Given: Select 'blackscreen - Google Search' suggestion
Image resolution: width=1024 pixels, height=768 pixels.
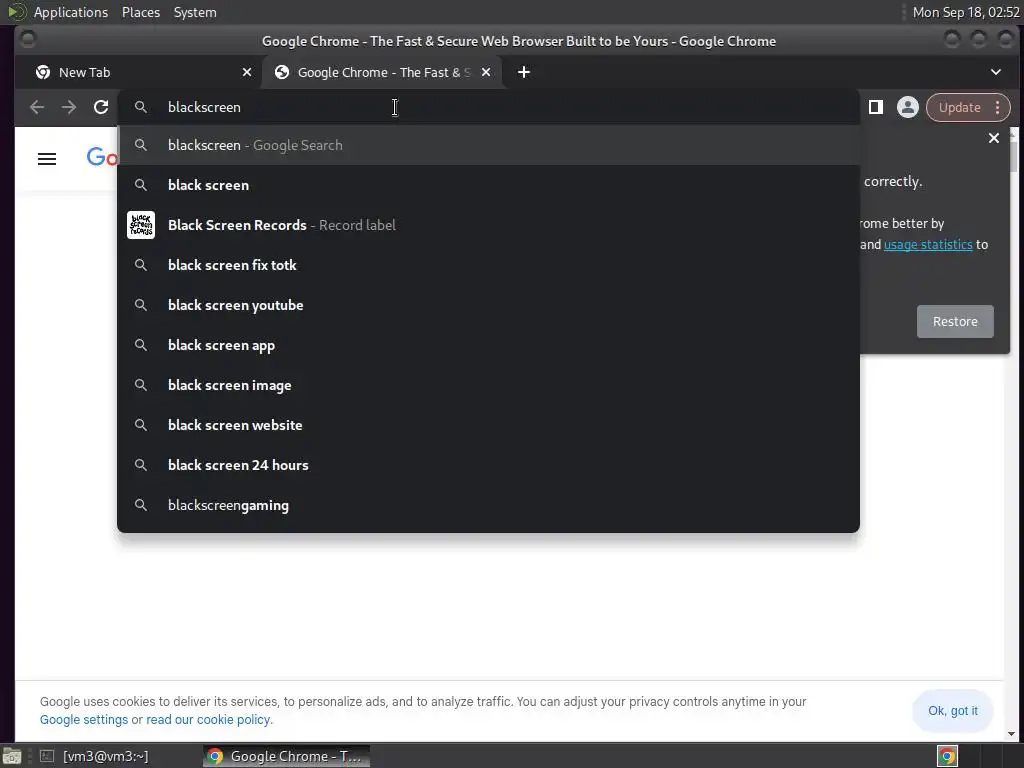Looking at the screenshot, I should [x=488, y=145].
